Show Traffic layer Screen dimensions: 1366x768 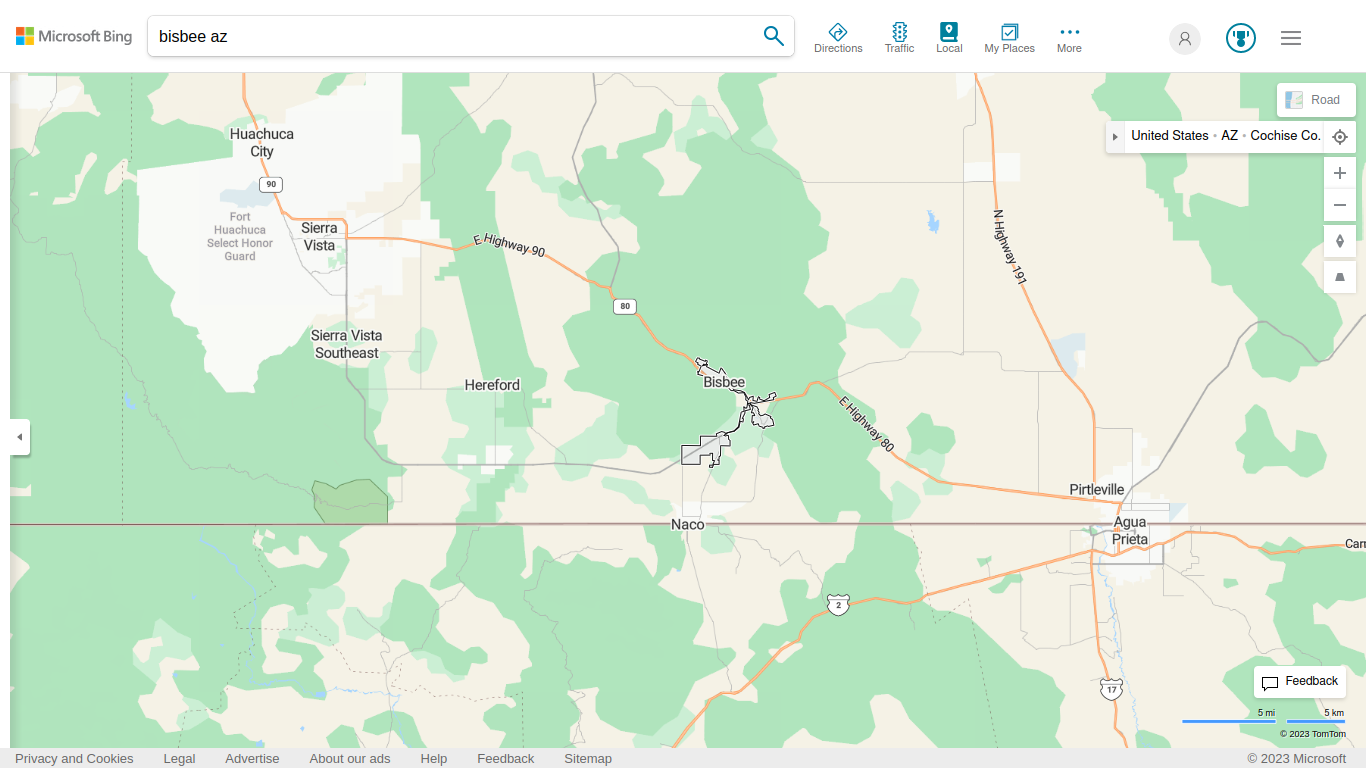point(899,38)
